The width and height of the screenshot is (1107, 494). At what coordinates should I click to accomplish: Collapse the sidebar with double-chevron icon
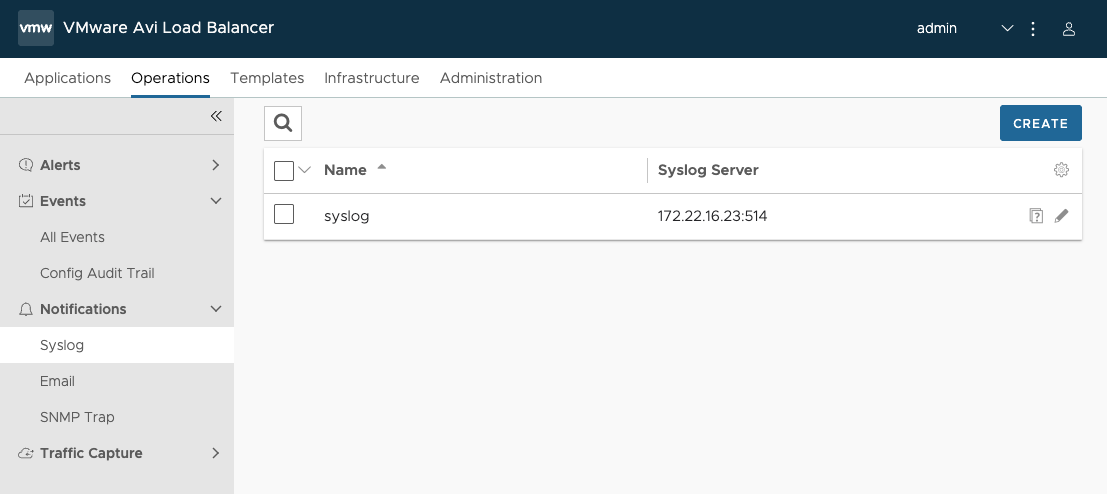pos(216,116)
